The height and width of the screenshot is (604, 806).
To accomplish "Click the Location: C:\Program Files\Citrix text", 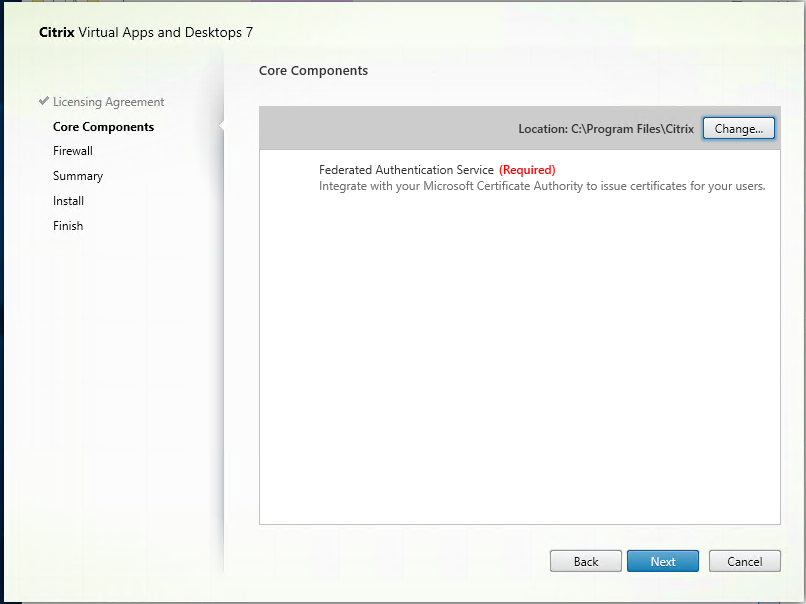I will point(606,129).
